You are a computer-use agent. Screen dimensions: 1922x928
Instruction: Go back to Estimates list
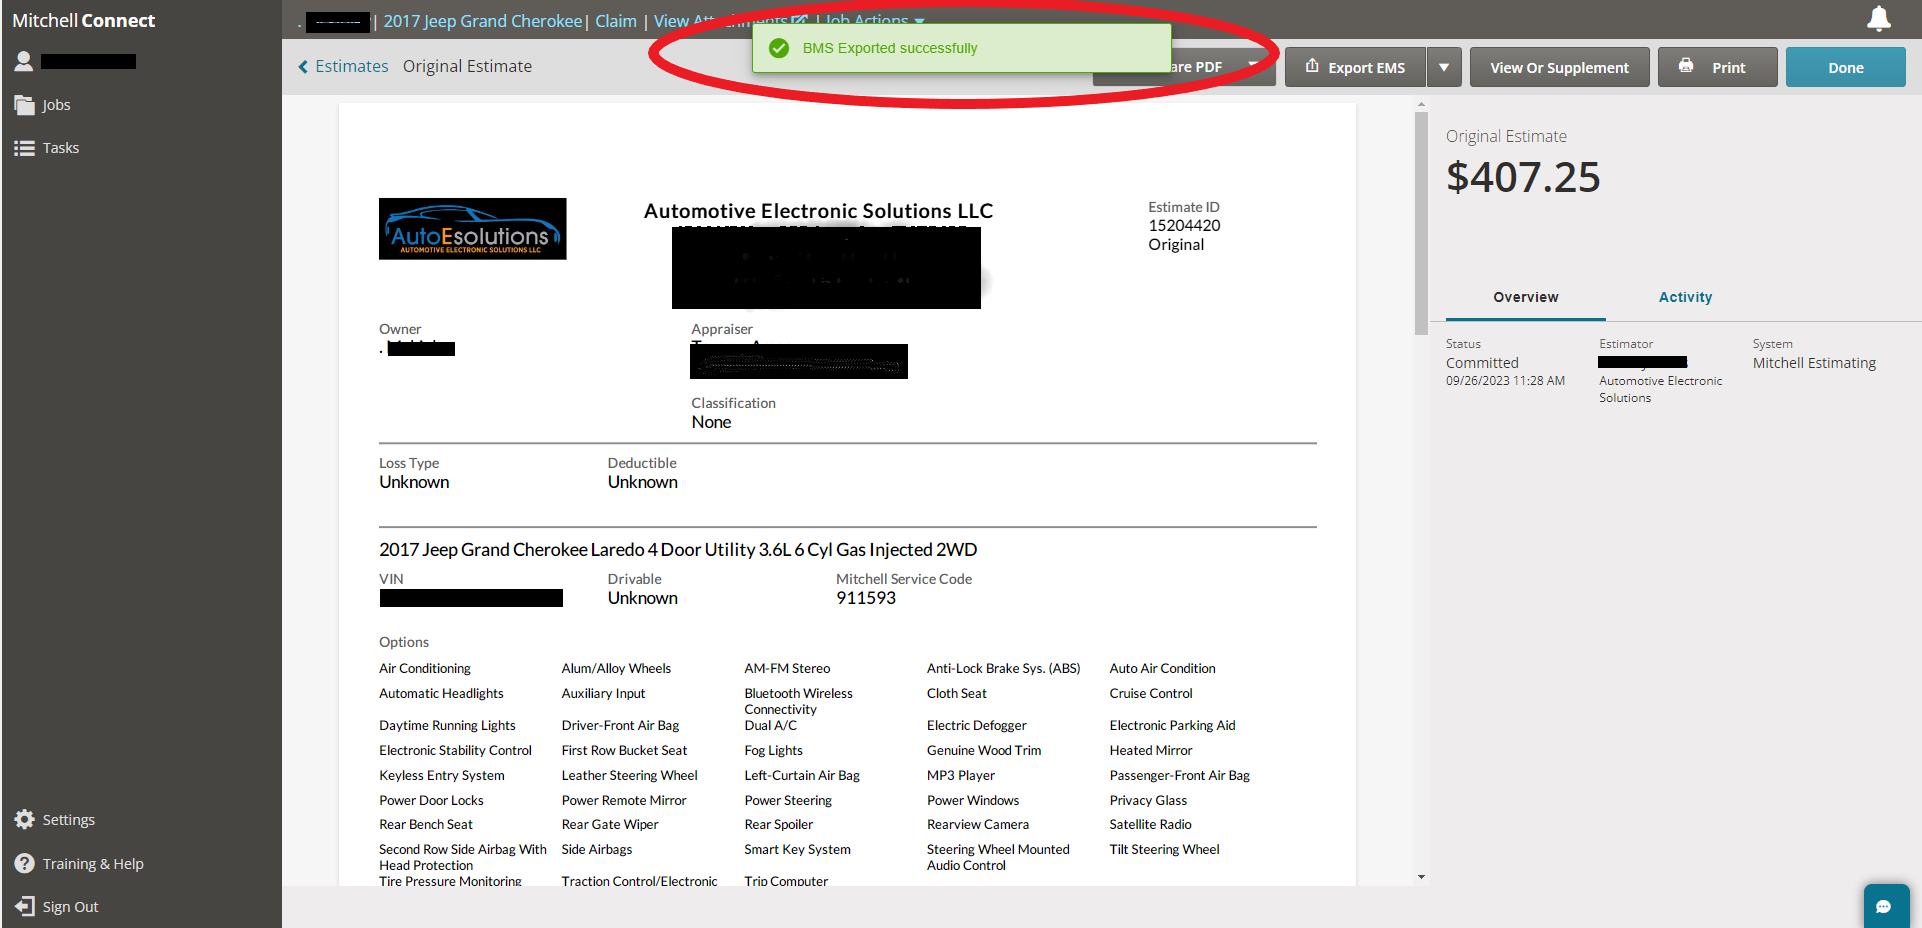point(343,66)
